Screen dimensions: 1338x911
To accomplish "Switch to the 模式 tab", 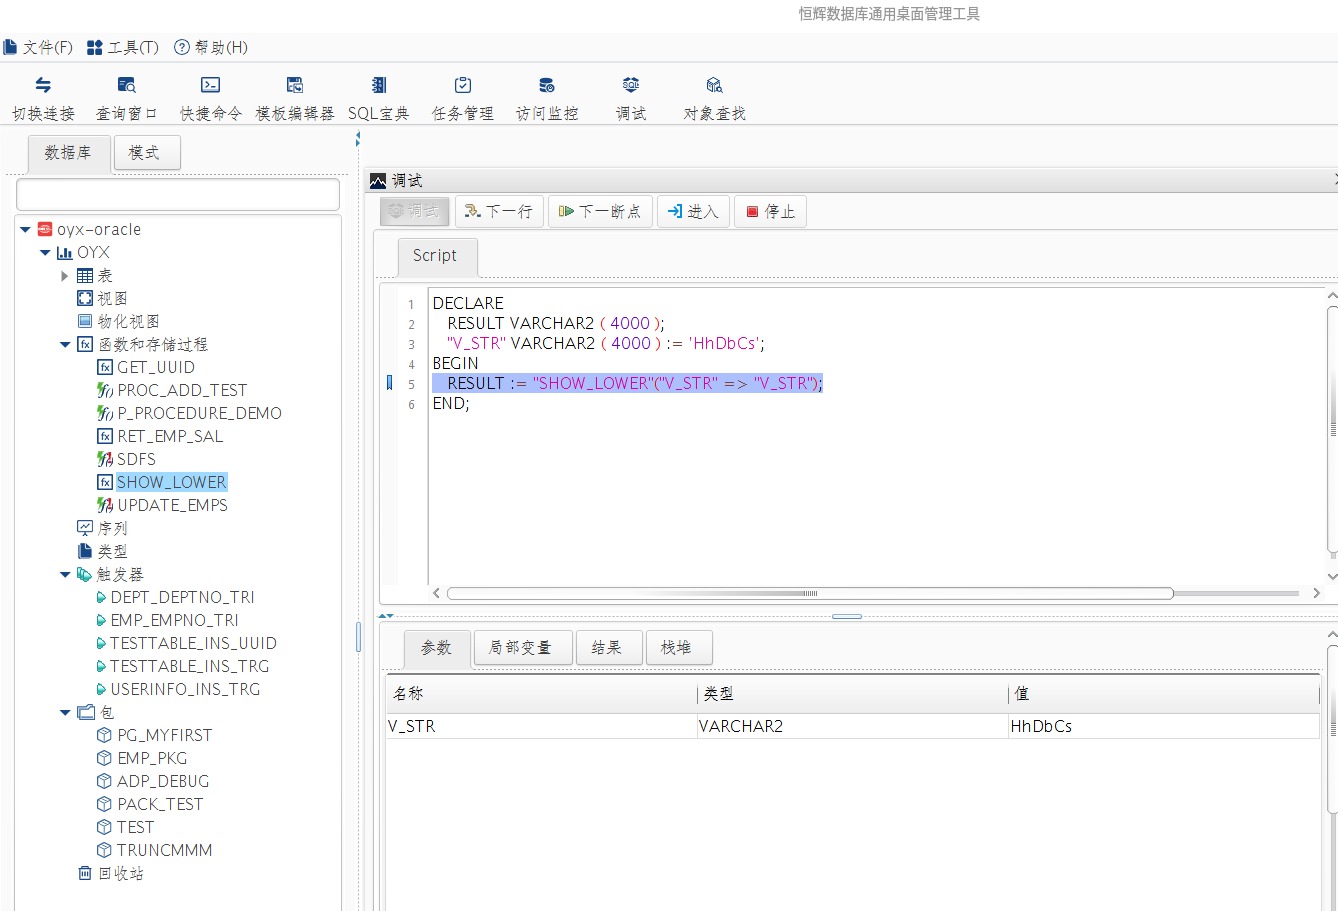I will pyautogui.click(x=145, y=153).
